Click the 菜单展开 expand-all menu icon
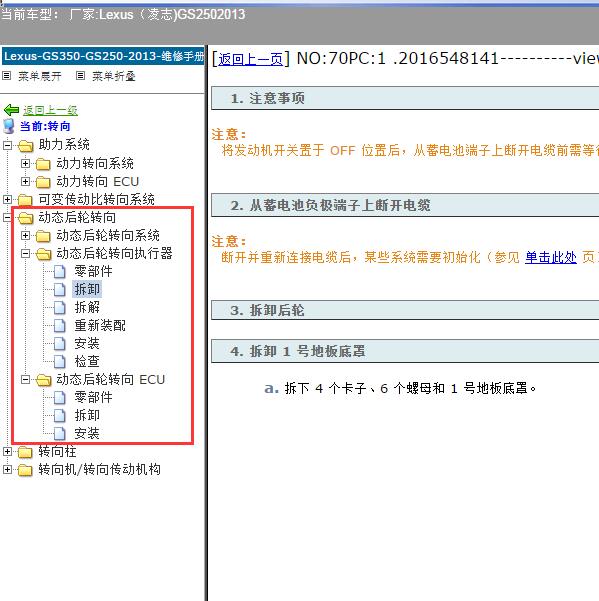 tap(7, 76)
